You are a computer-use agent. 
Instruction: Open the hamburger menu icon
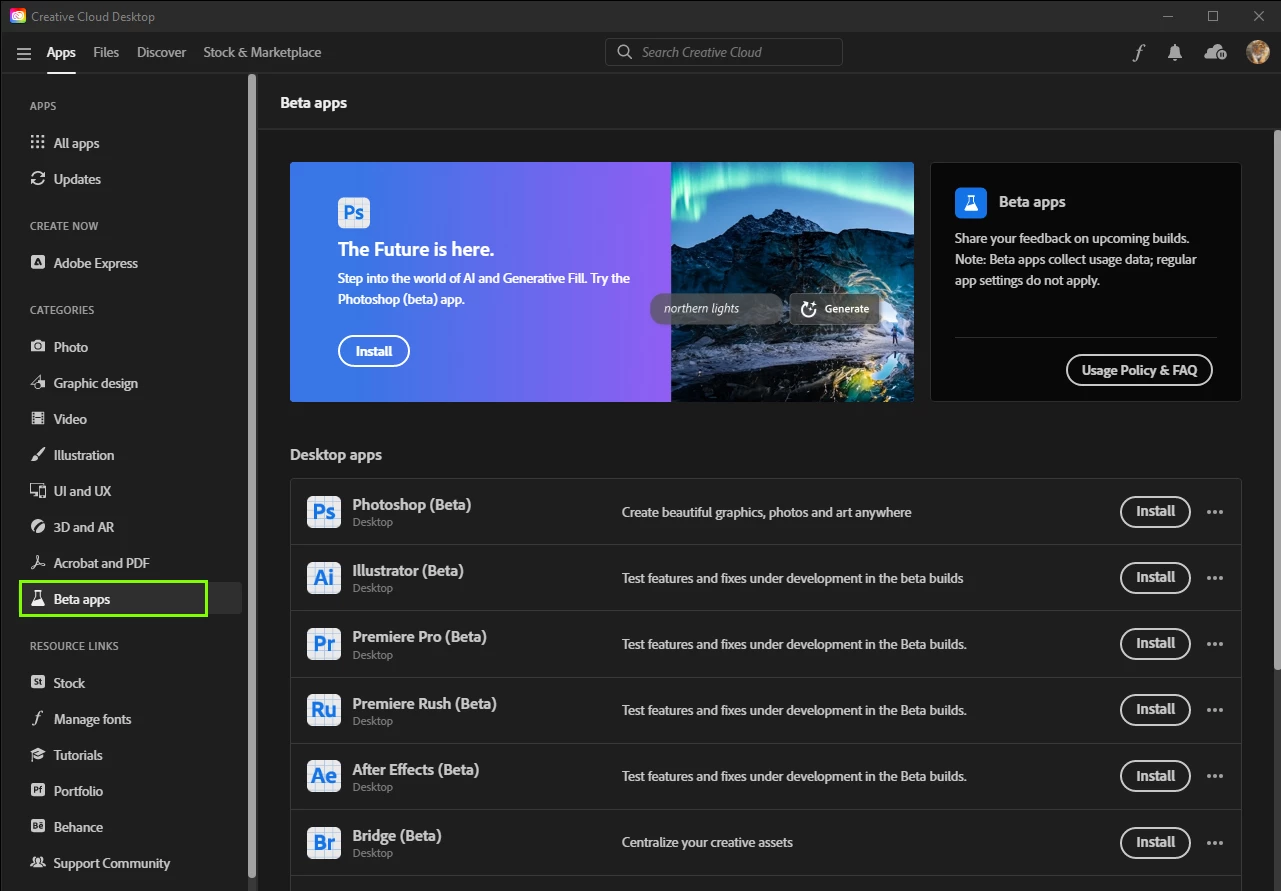pyautogui.click(x=24, y=53)
